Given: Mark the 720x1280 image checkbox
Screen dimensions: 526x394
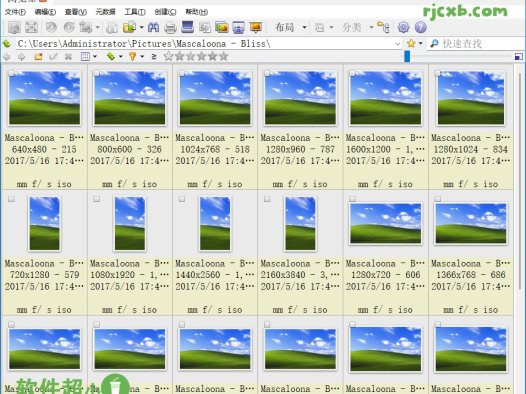Looking at the screenshot, I should 11,199.
